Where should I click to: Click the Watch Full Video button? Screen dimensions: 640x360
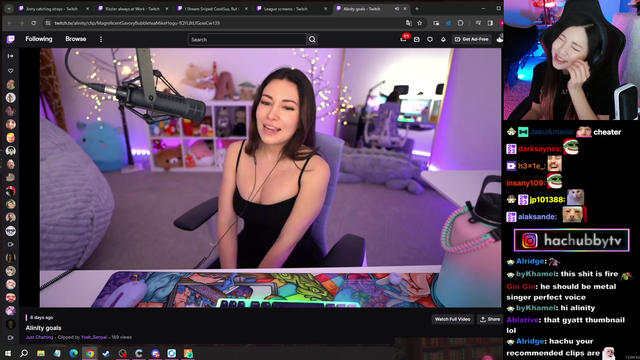pyautogui.click(x=452, y=319)
